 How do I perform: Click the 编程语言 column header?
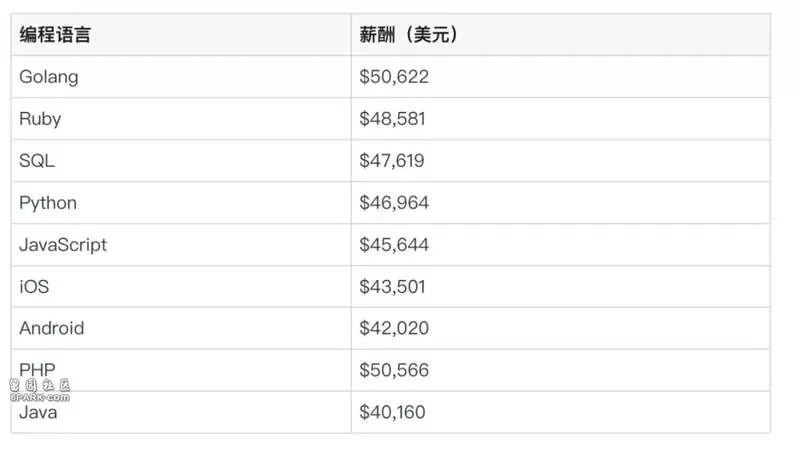pyautogui.click(x=55, y=35)
